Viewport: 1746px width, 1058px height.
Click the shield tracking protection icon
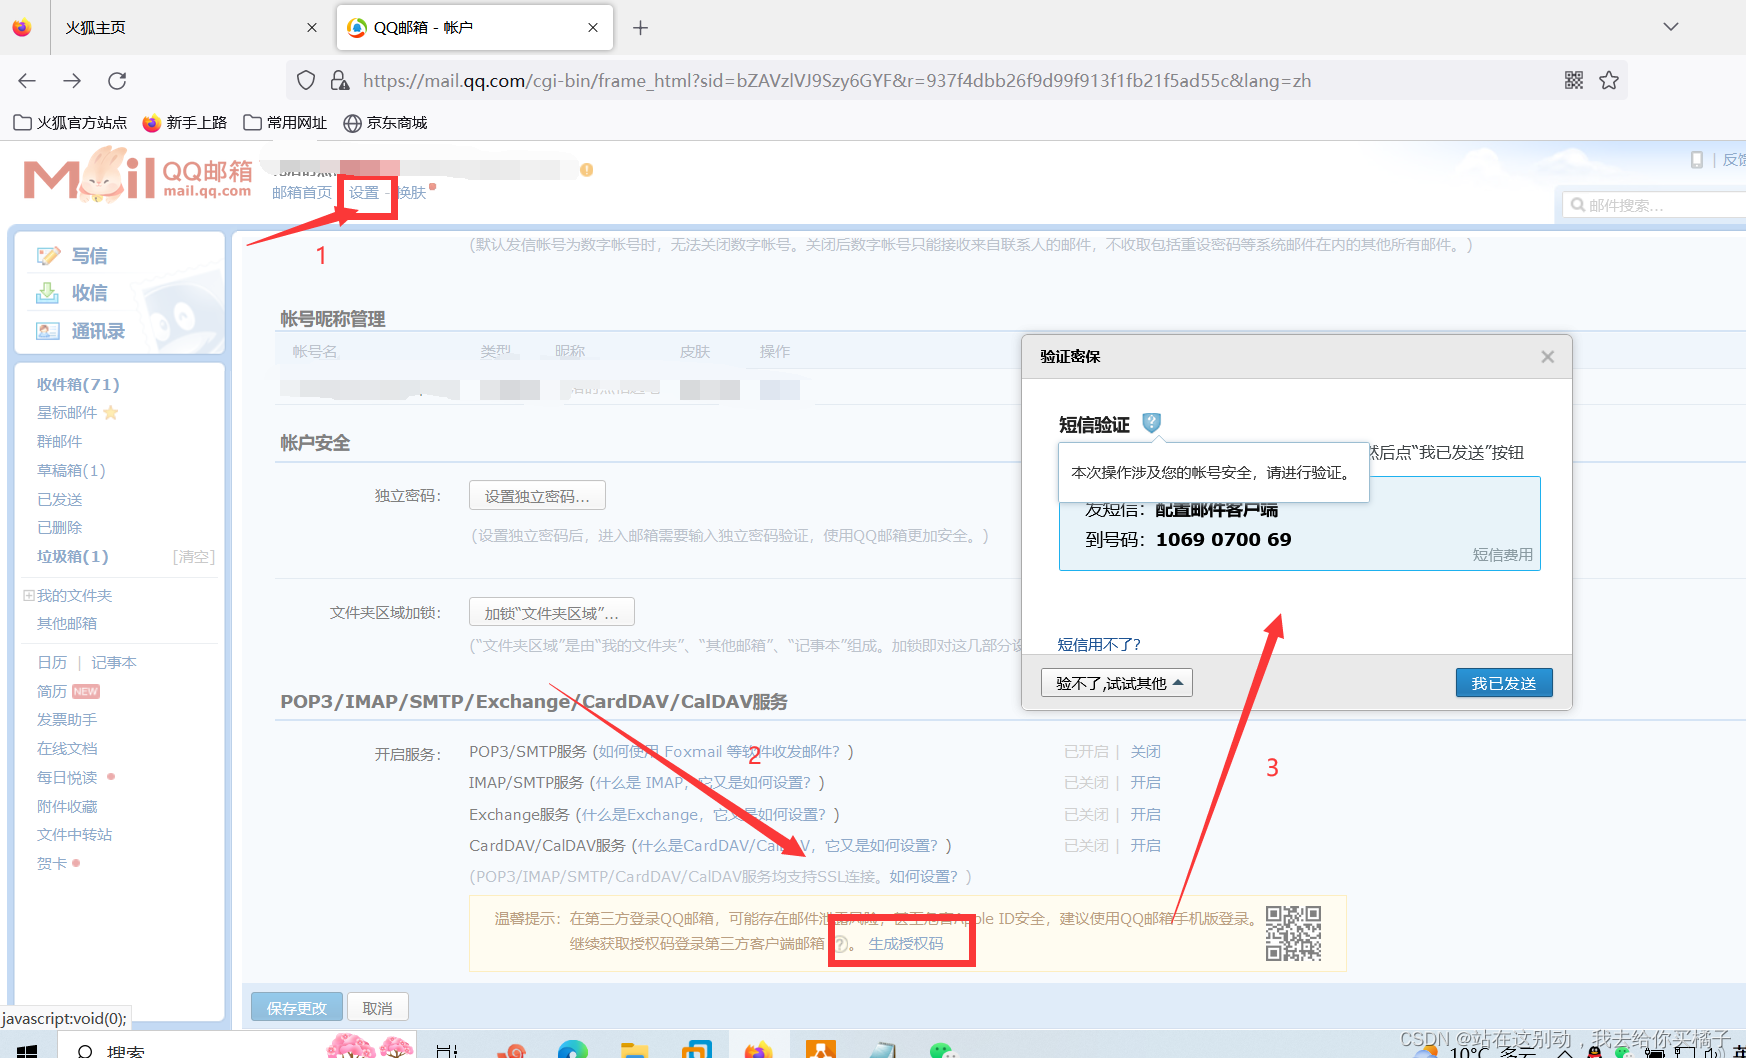306,80
